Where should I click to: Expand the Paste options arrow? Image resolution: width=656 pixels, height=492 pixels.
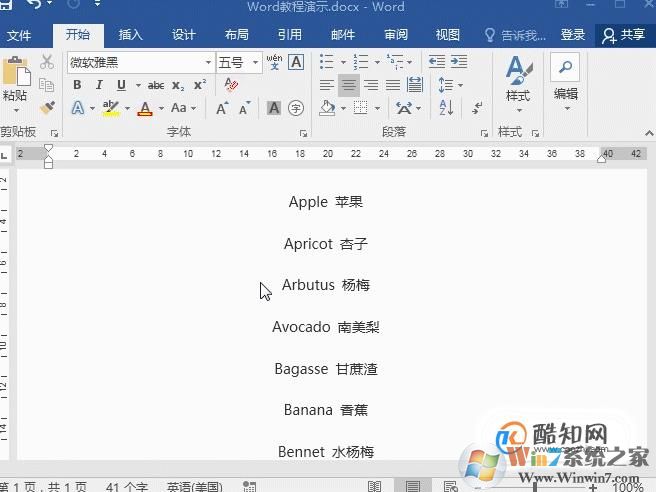16,110
